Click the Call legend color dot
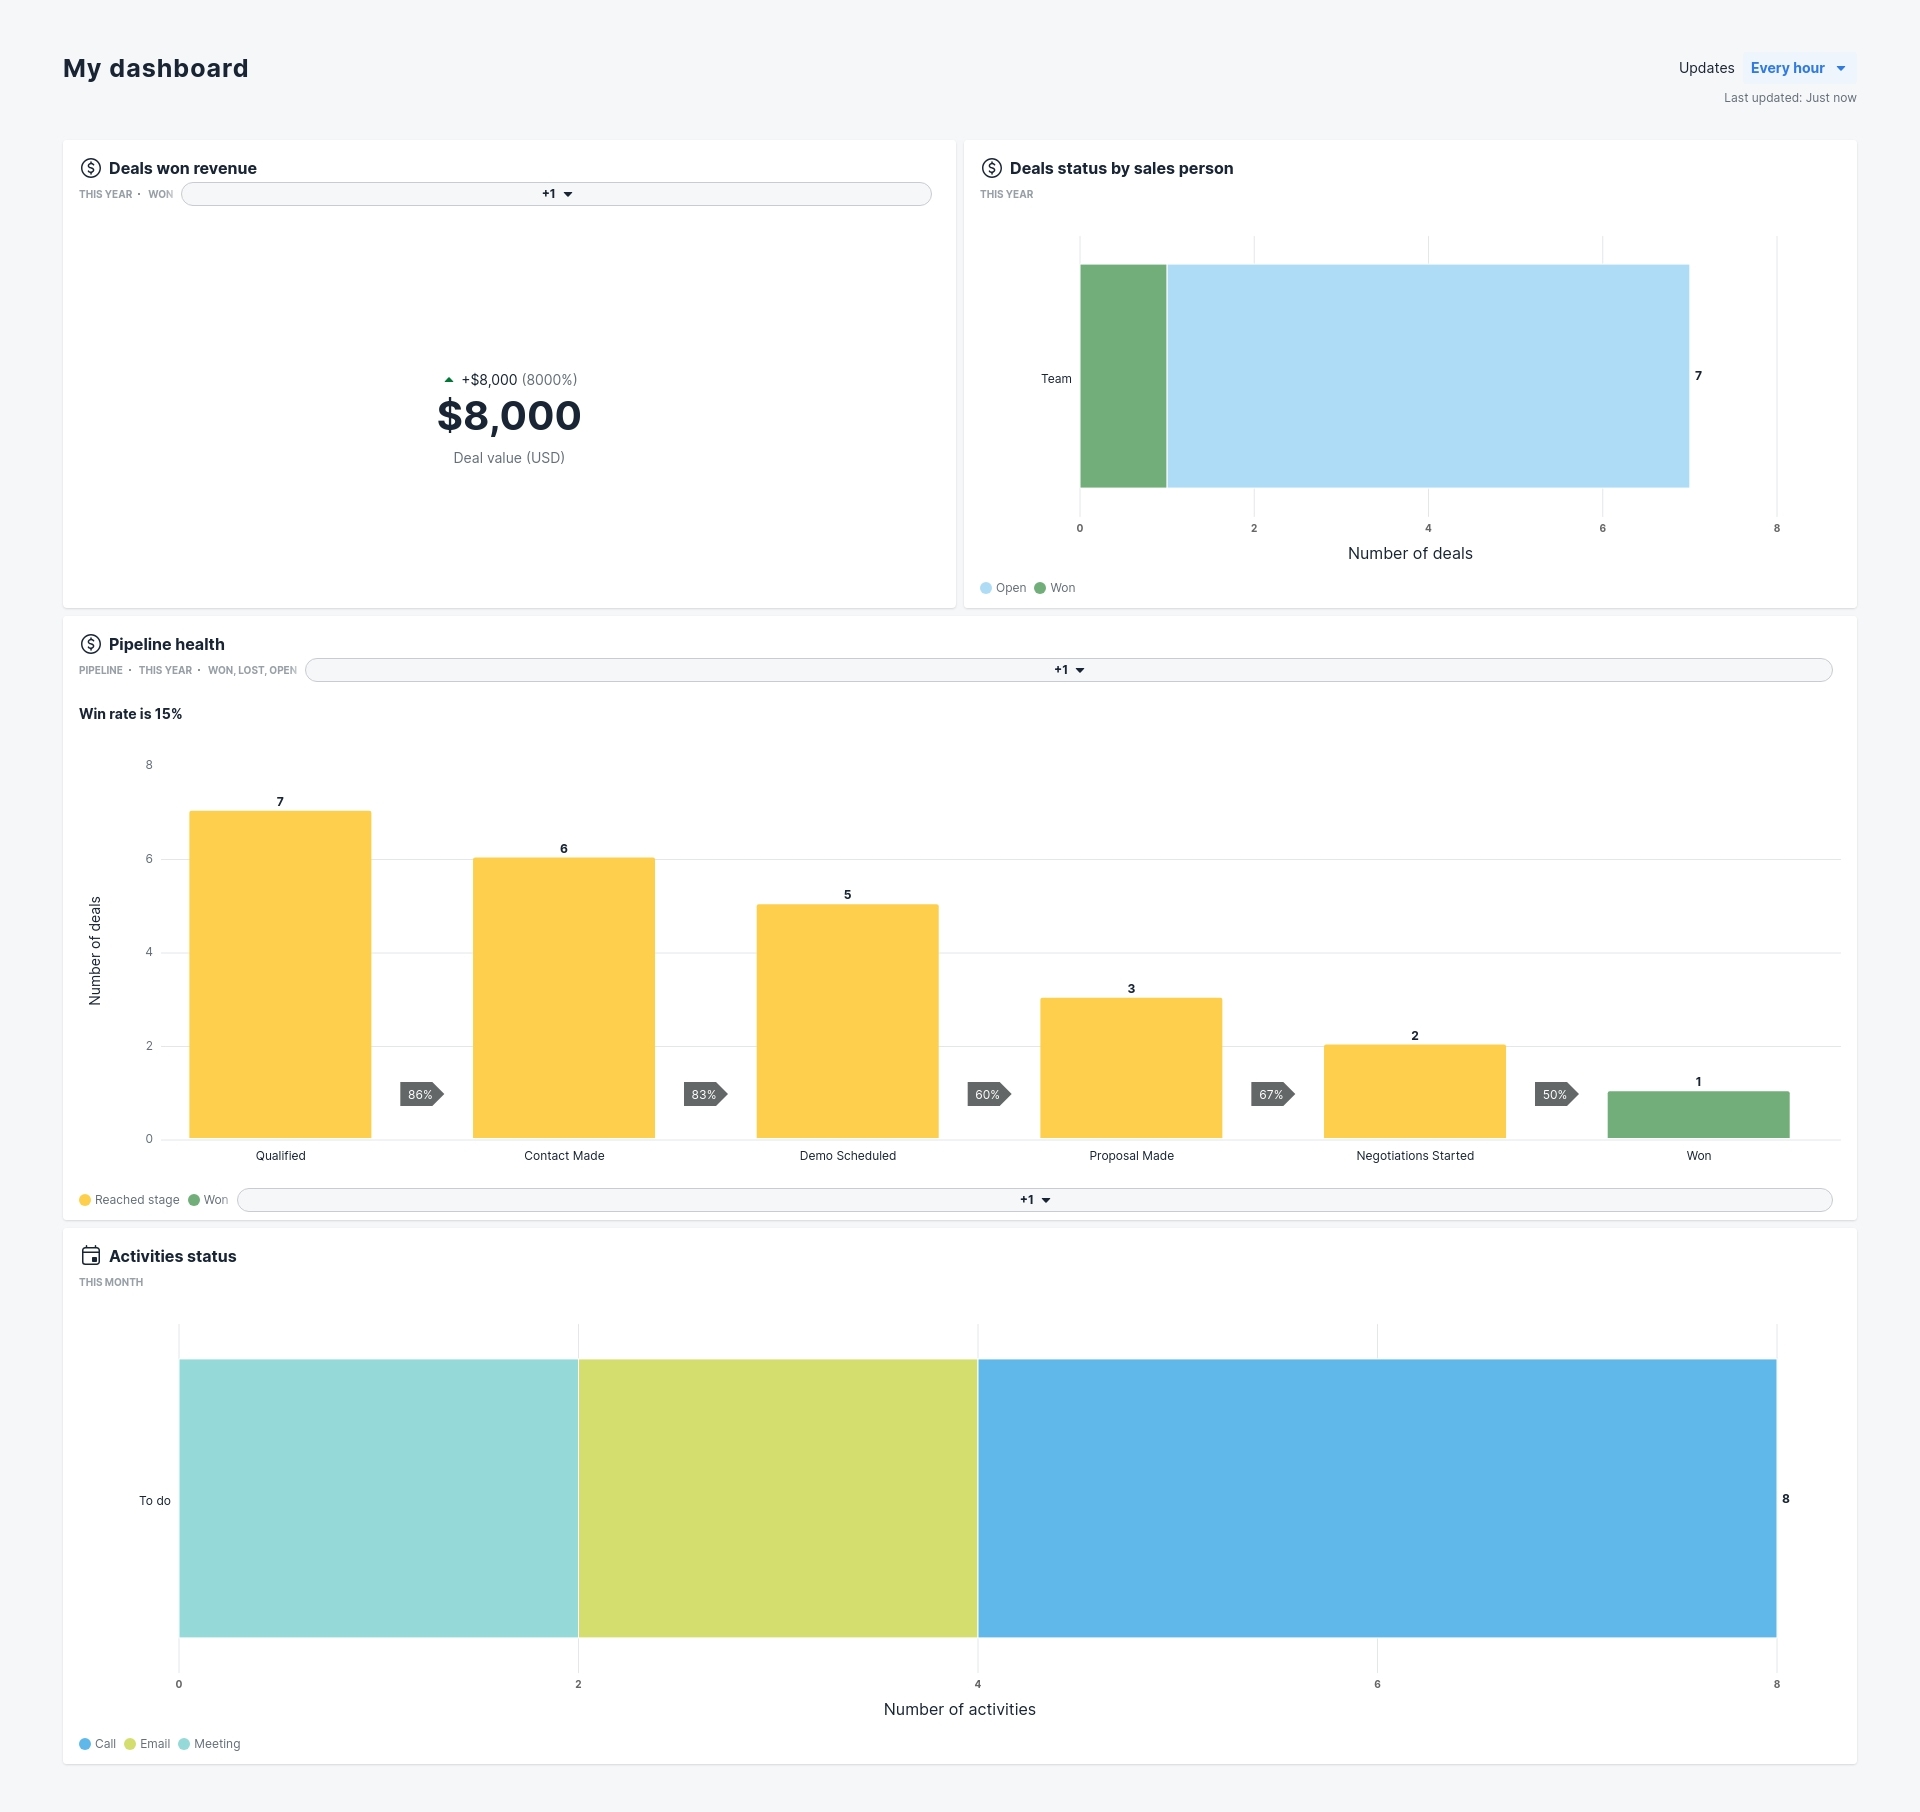Image resolution: width=1920 pixels, height=1812 pixels. point(85,1744)
